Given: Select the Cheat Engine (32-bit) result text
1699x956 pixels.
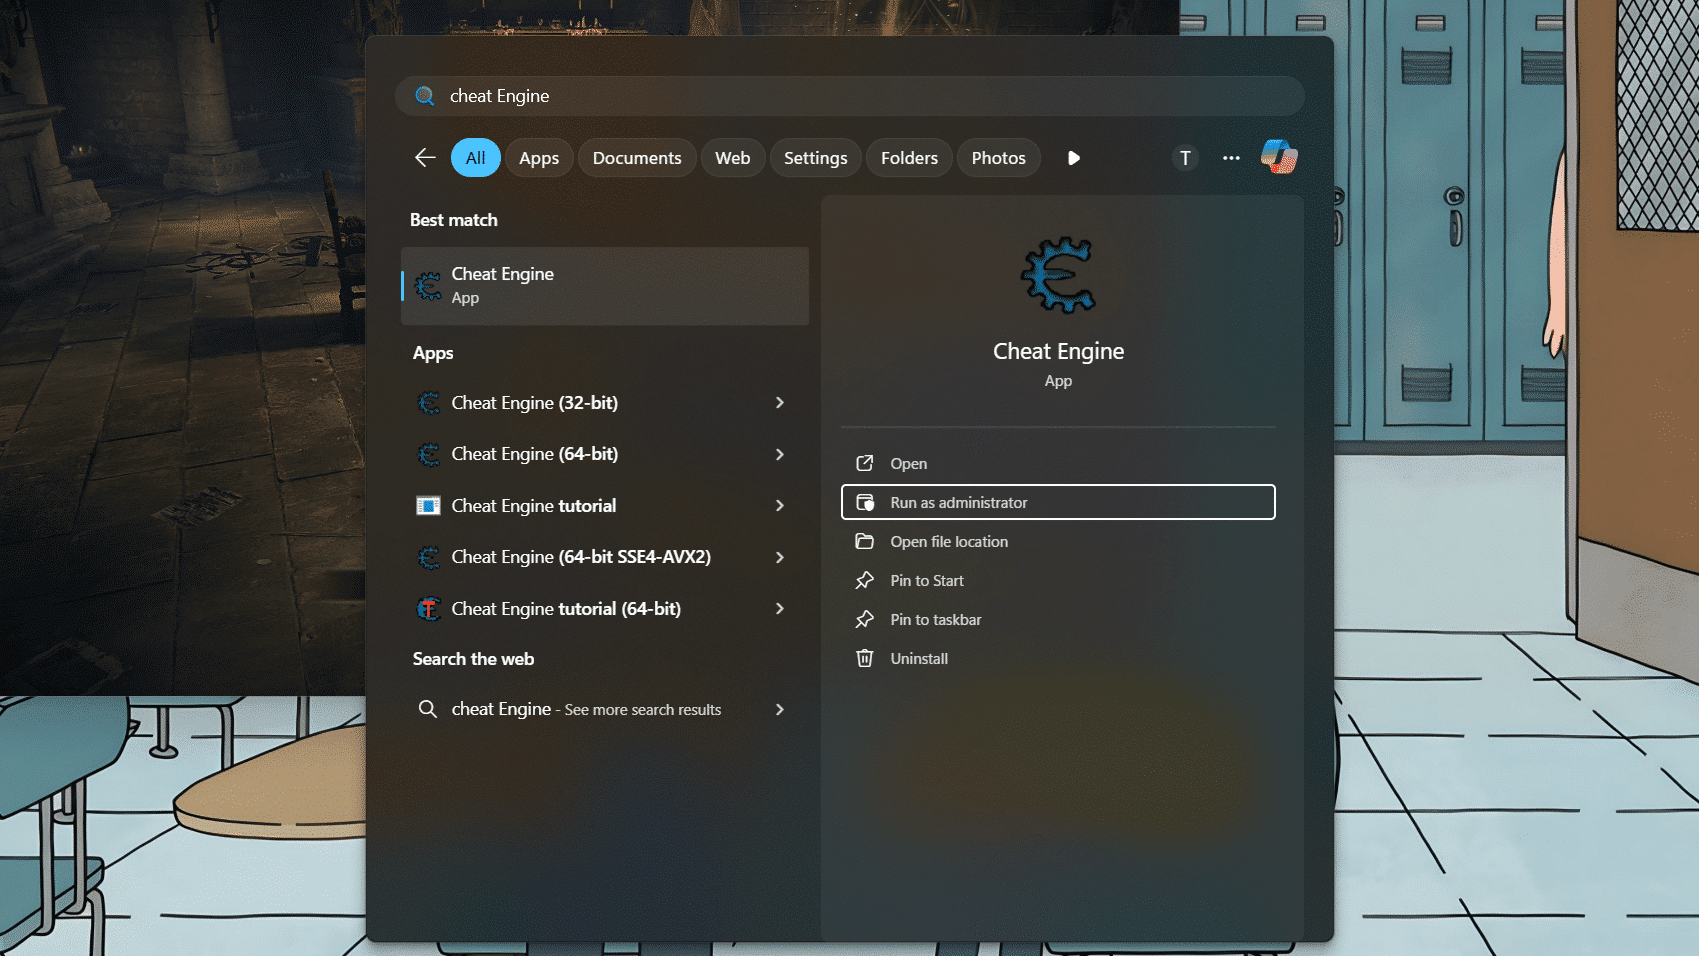Looking at the screenshot, I should tap(535, 403).
